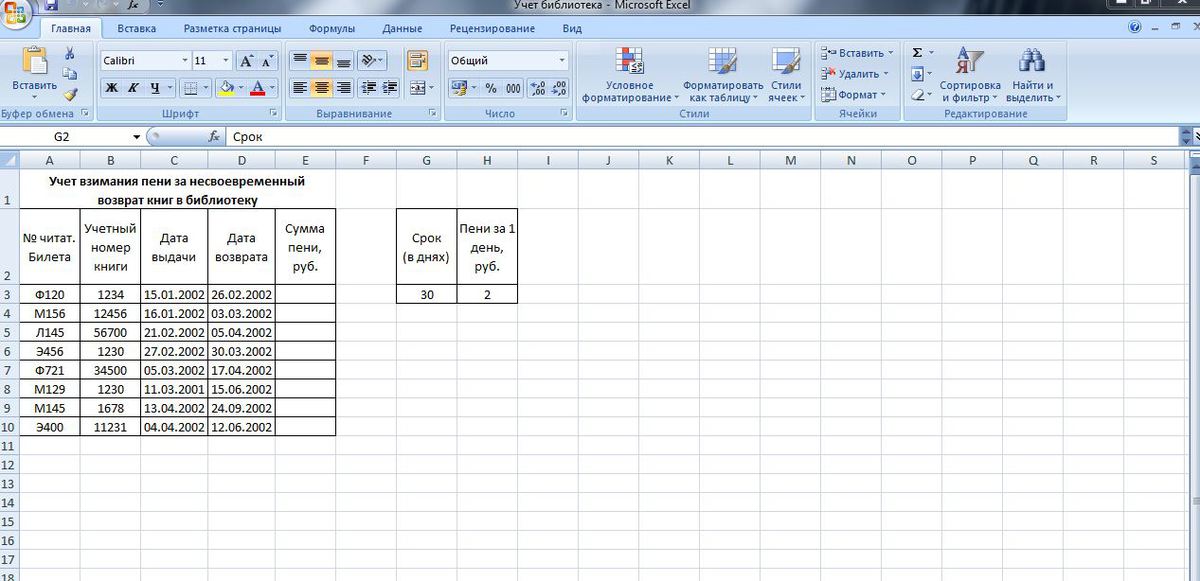Toggle underline (Ч) formatting
The height and width of the screenshot is (581, 1200).
pos(154,88)
